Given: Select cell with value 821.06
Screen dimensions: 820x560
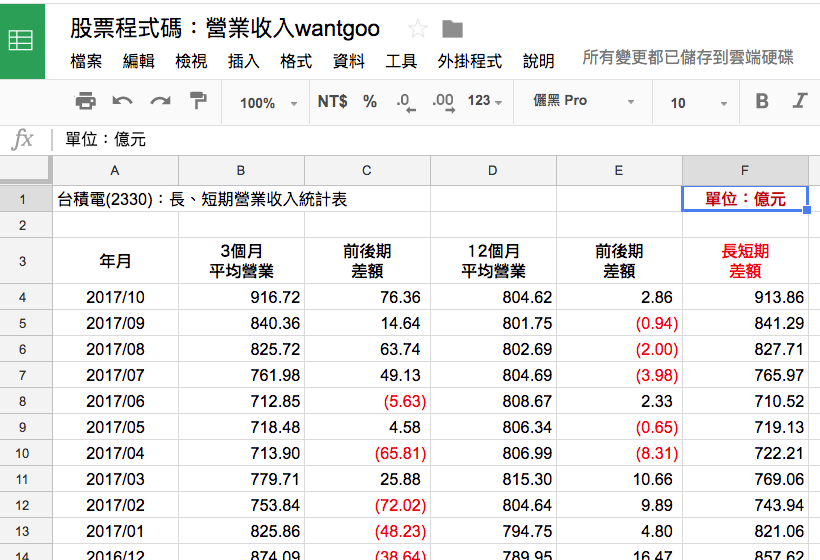Looking at the screenshot, I should tap(745, 531).
